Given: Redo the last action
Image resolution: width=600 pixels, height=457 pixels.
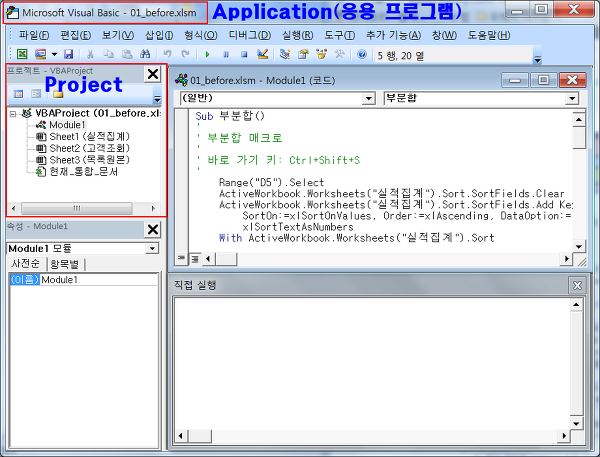Looking at the screenshot, I should click(186, 54).
